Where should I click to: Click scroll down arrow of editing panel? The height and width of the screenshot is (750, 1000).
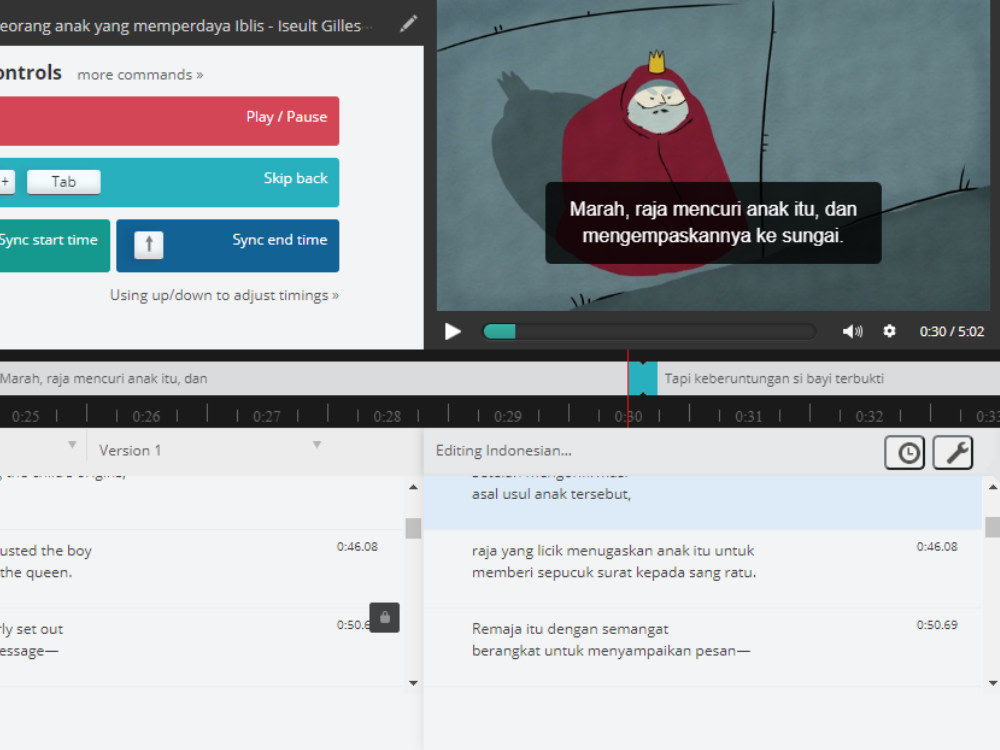click(x=993, y=683)
